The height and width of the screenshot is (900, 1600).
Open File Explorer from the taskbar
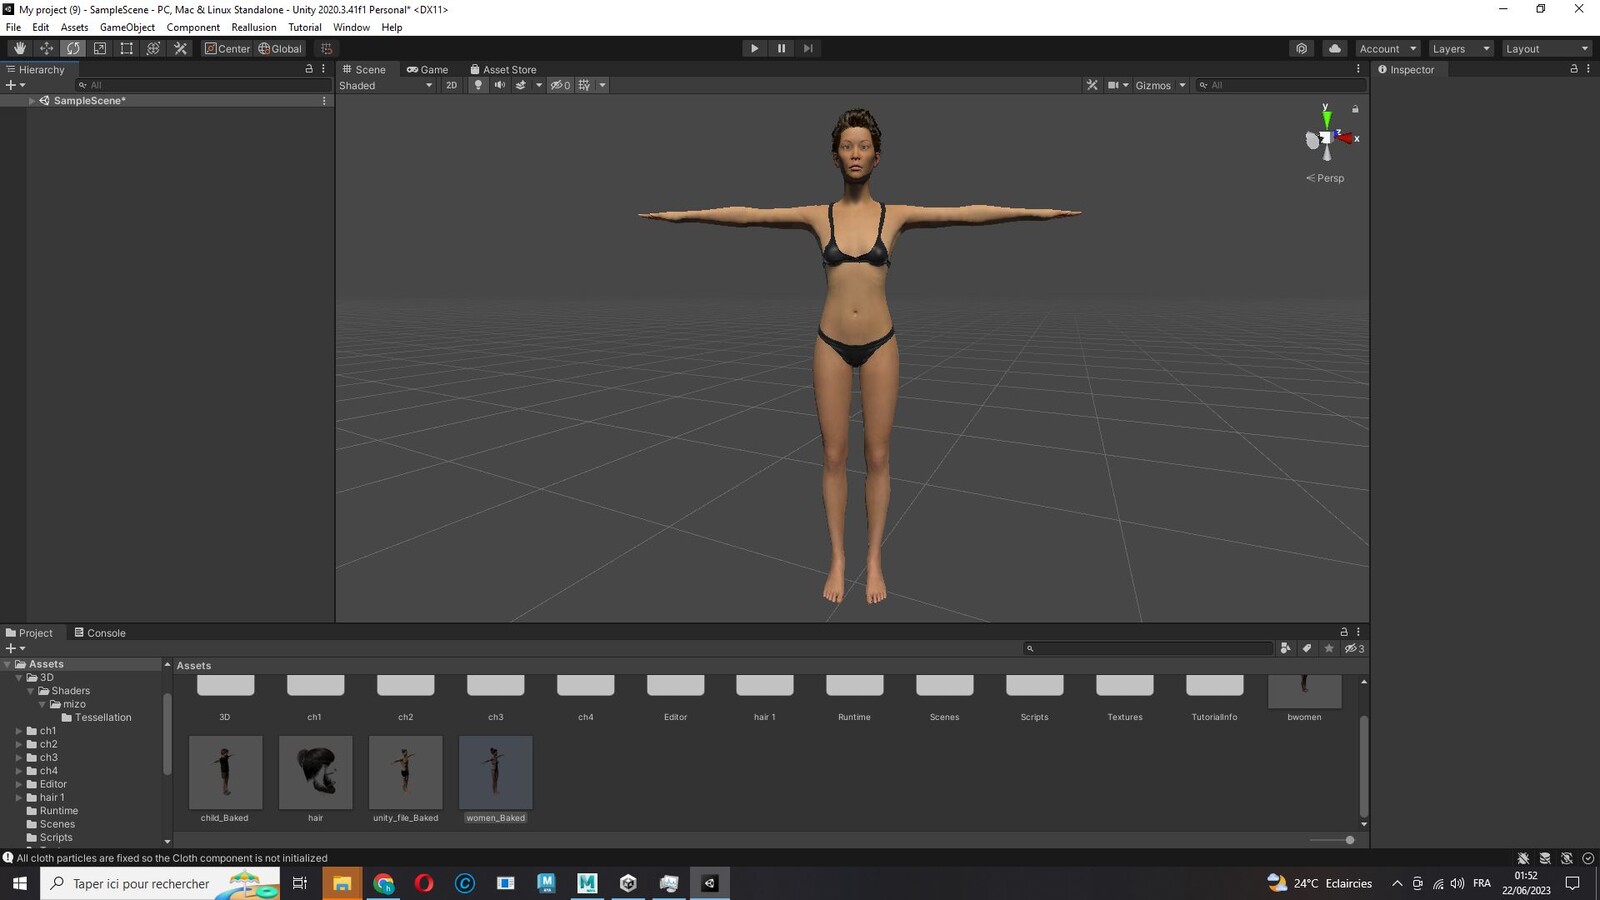coord(342,883)
